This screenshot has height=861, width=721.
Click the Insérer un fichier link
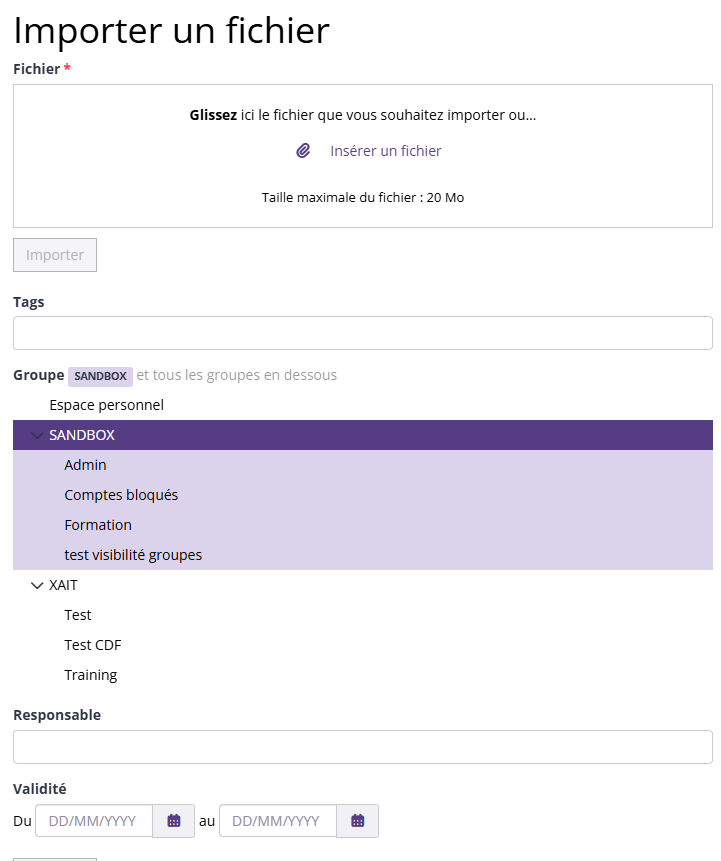[385, 151]
